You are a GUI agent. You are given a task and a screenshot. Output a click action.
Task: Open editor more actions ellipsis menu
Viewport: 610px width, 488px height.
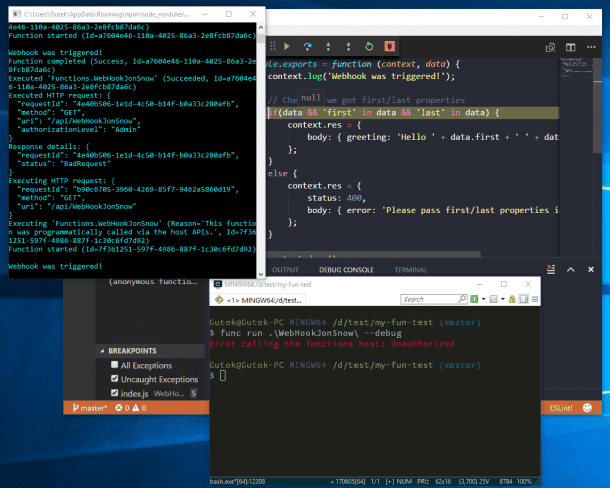tap(591, 47)
